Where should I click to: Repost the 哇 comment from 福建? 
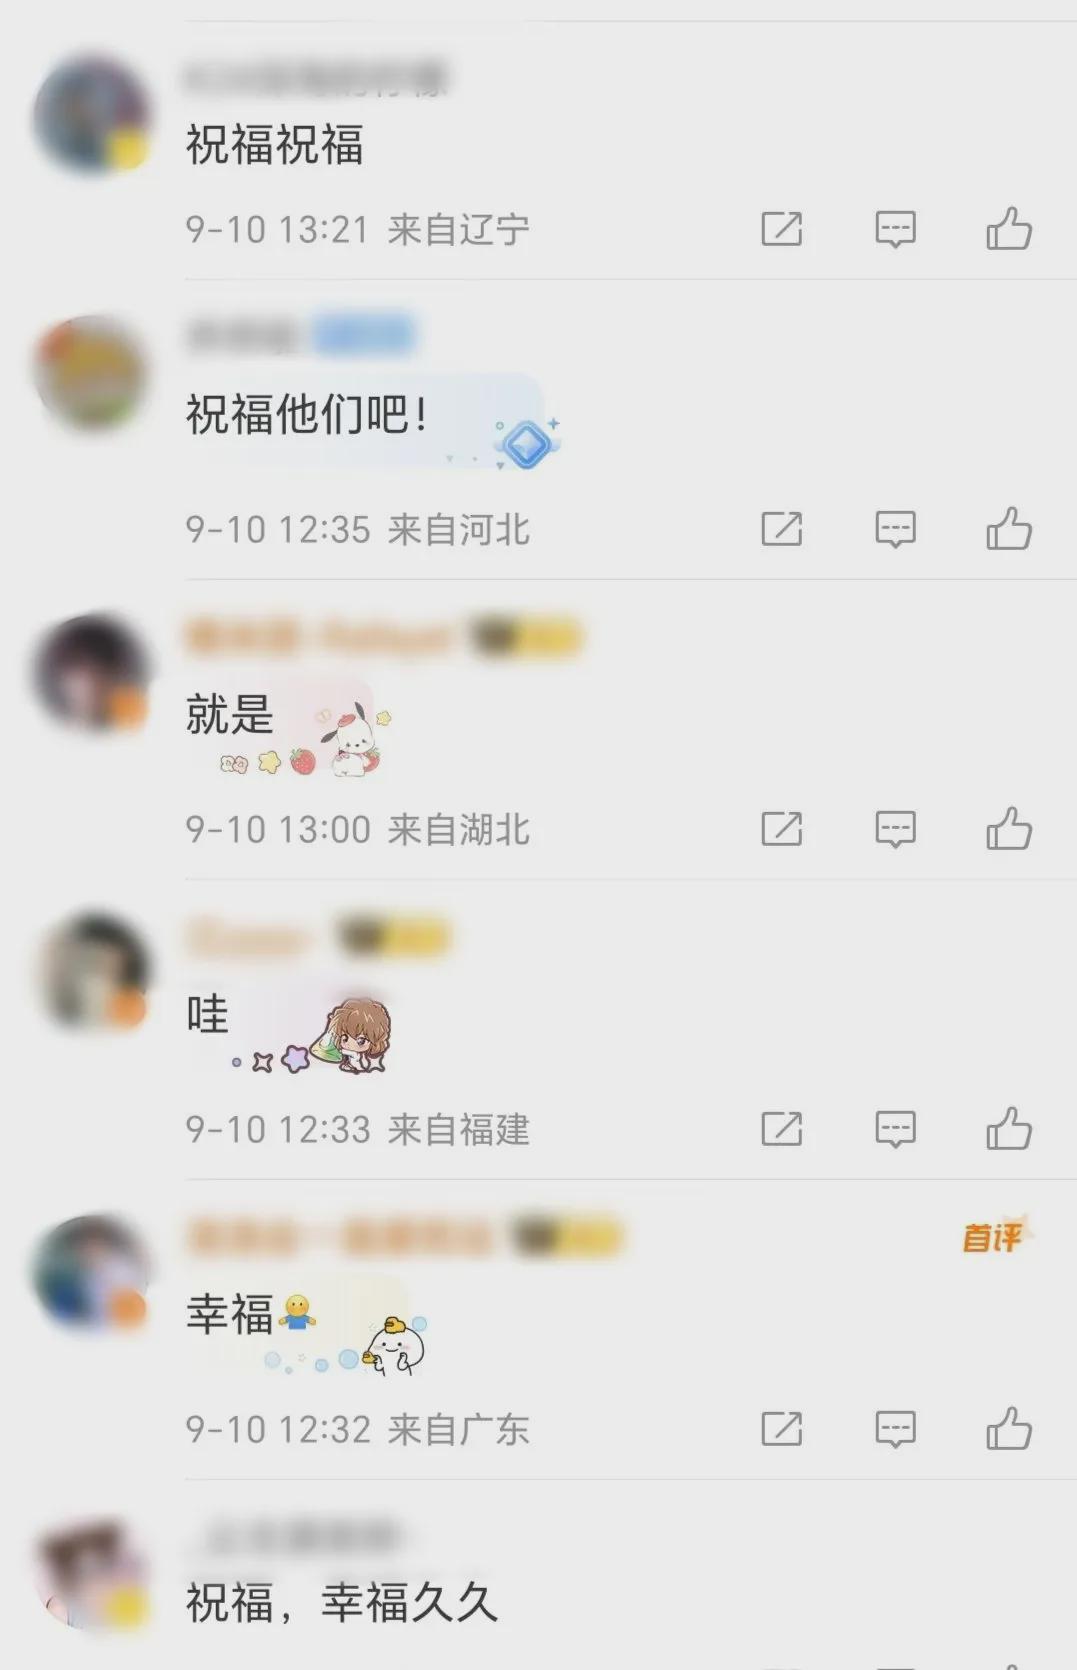(x=781, y=1129)
